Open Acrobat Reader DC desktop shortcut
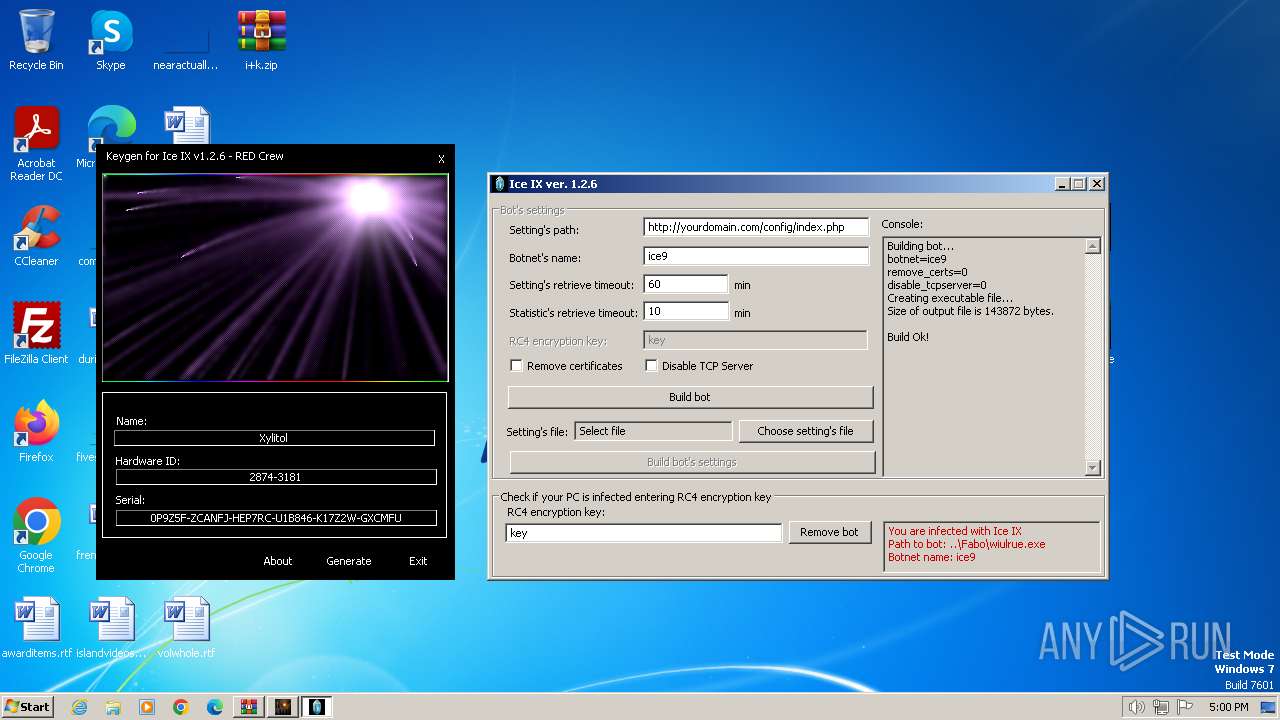 (36, 145)
